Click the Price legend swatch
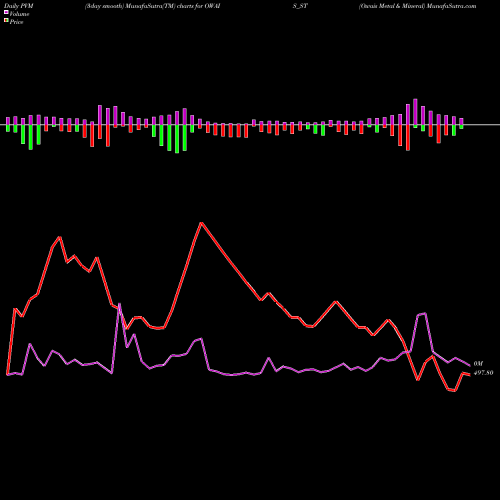This screenshot has width=500, height=500. [x=6, y=21]
